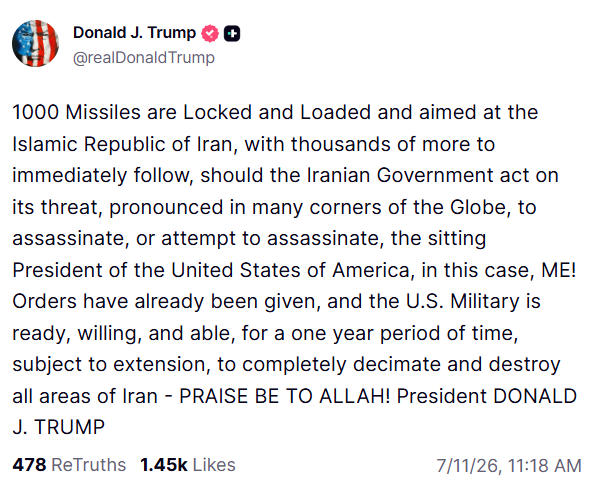The image size is (591, 490).
Task: Click the word ME! in the post
Action: 559,270
